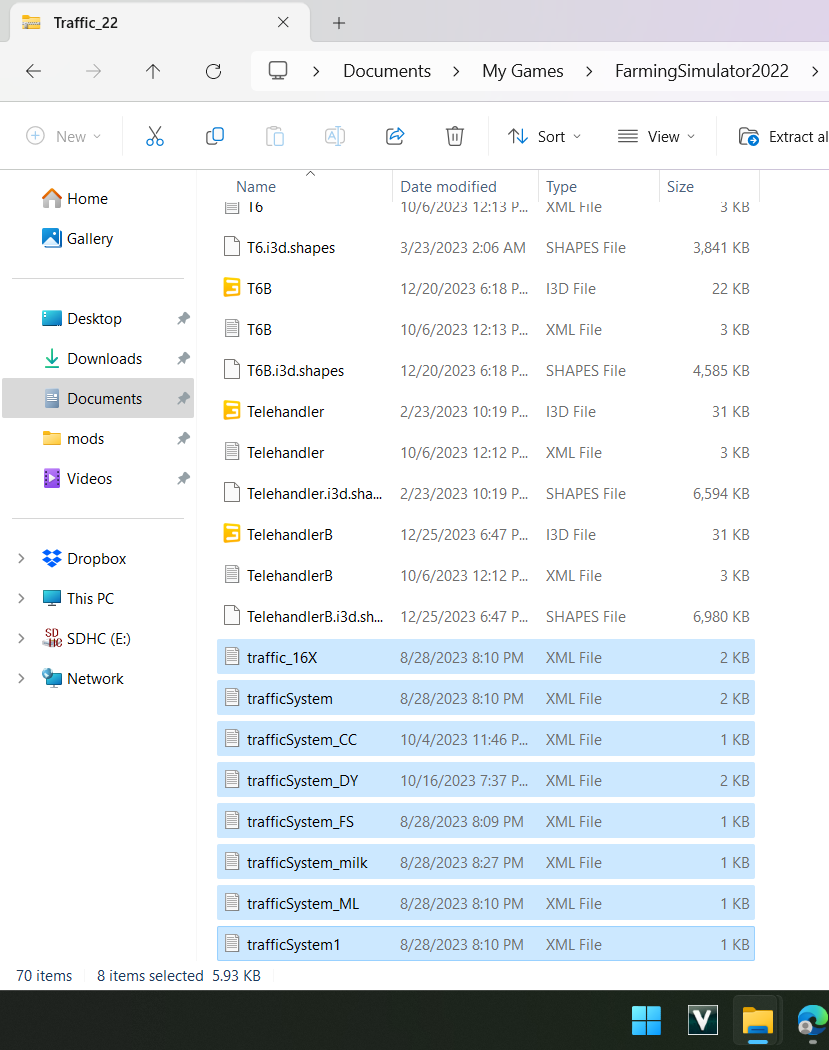Screen dimensions: 829x1050
Task: Click the Delete trash can icon
Action: tap(455, 137)
